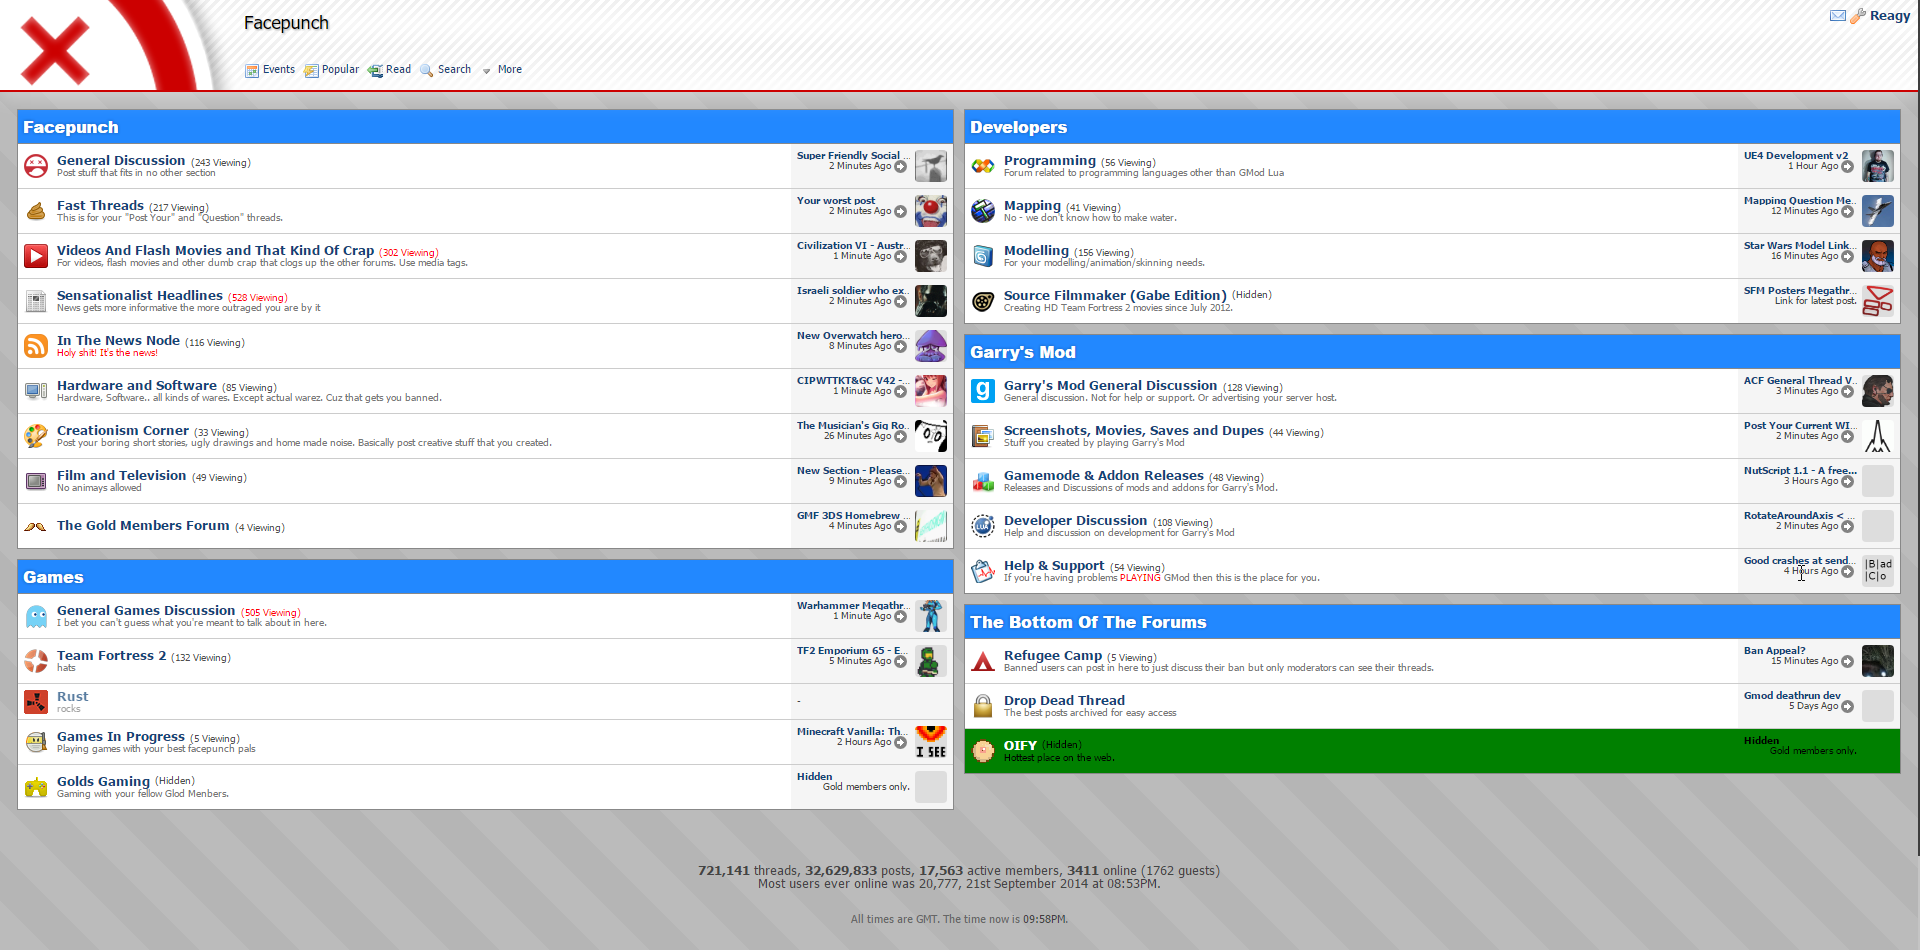The width and height of the screenshot is (1920, 950).
Task: Open the UE4 Development v2 thread
Action: click(1796, 155)
